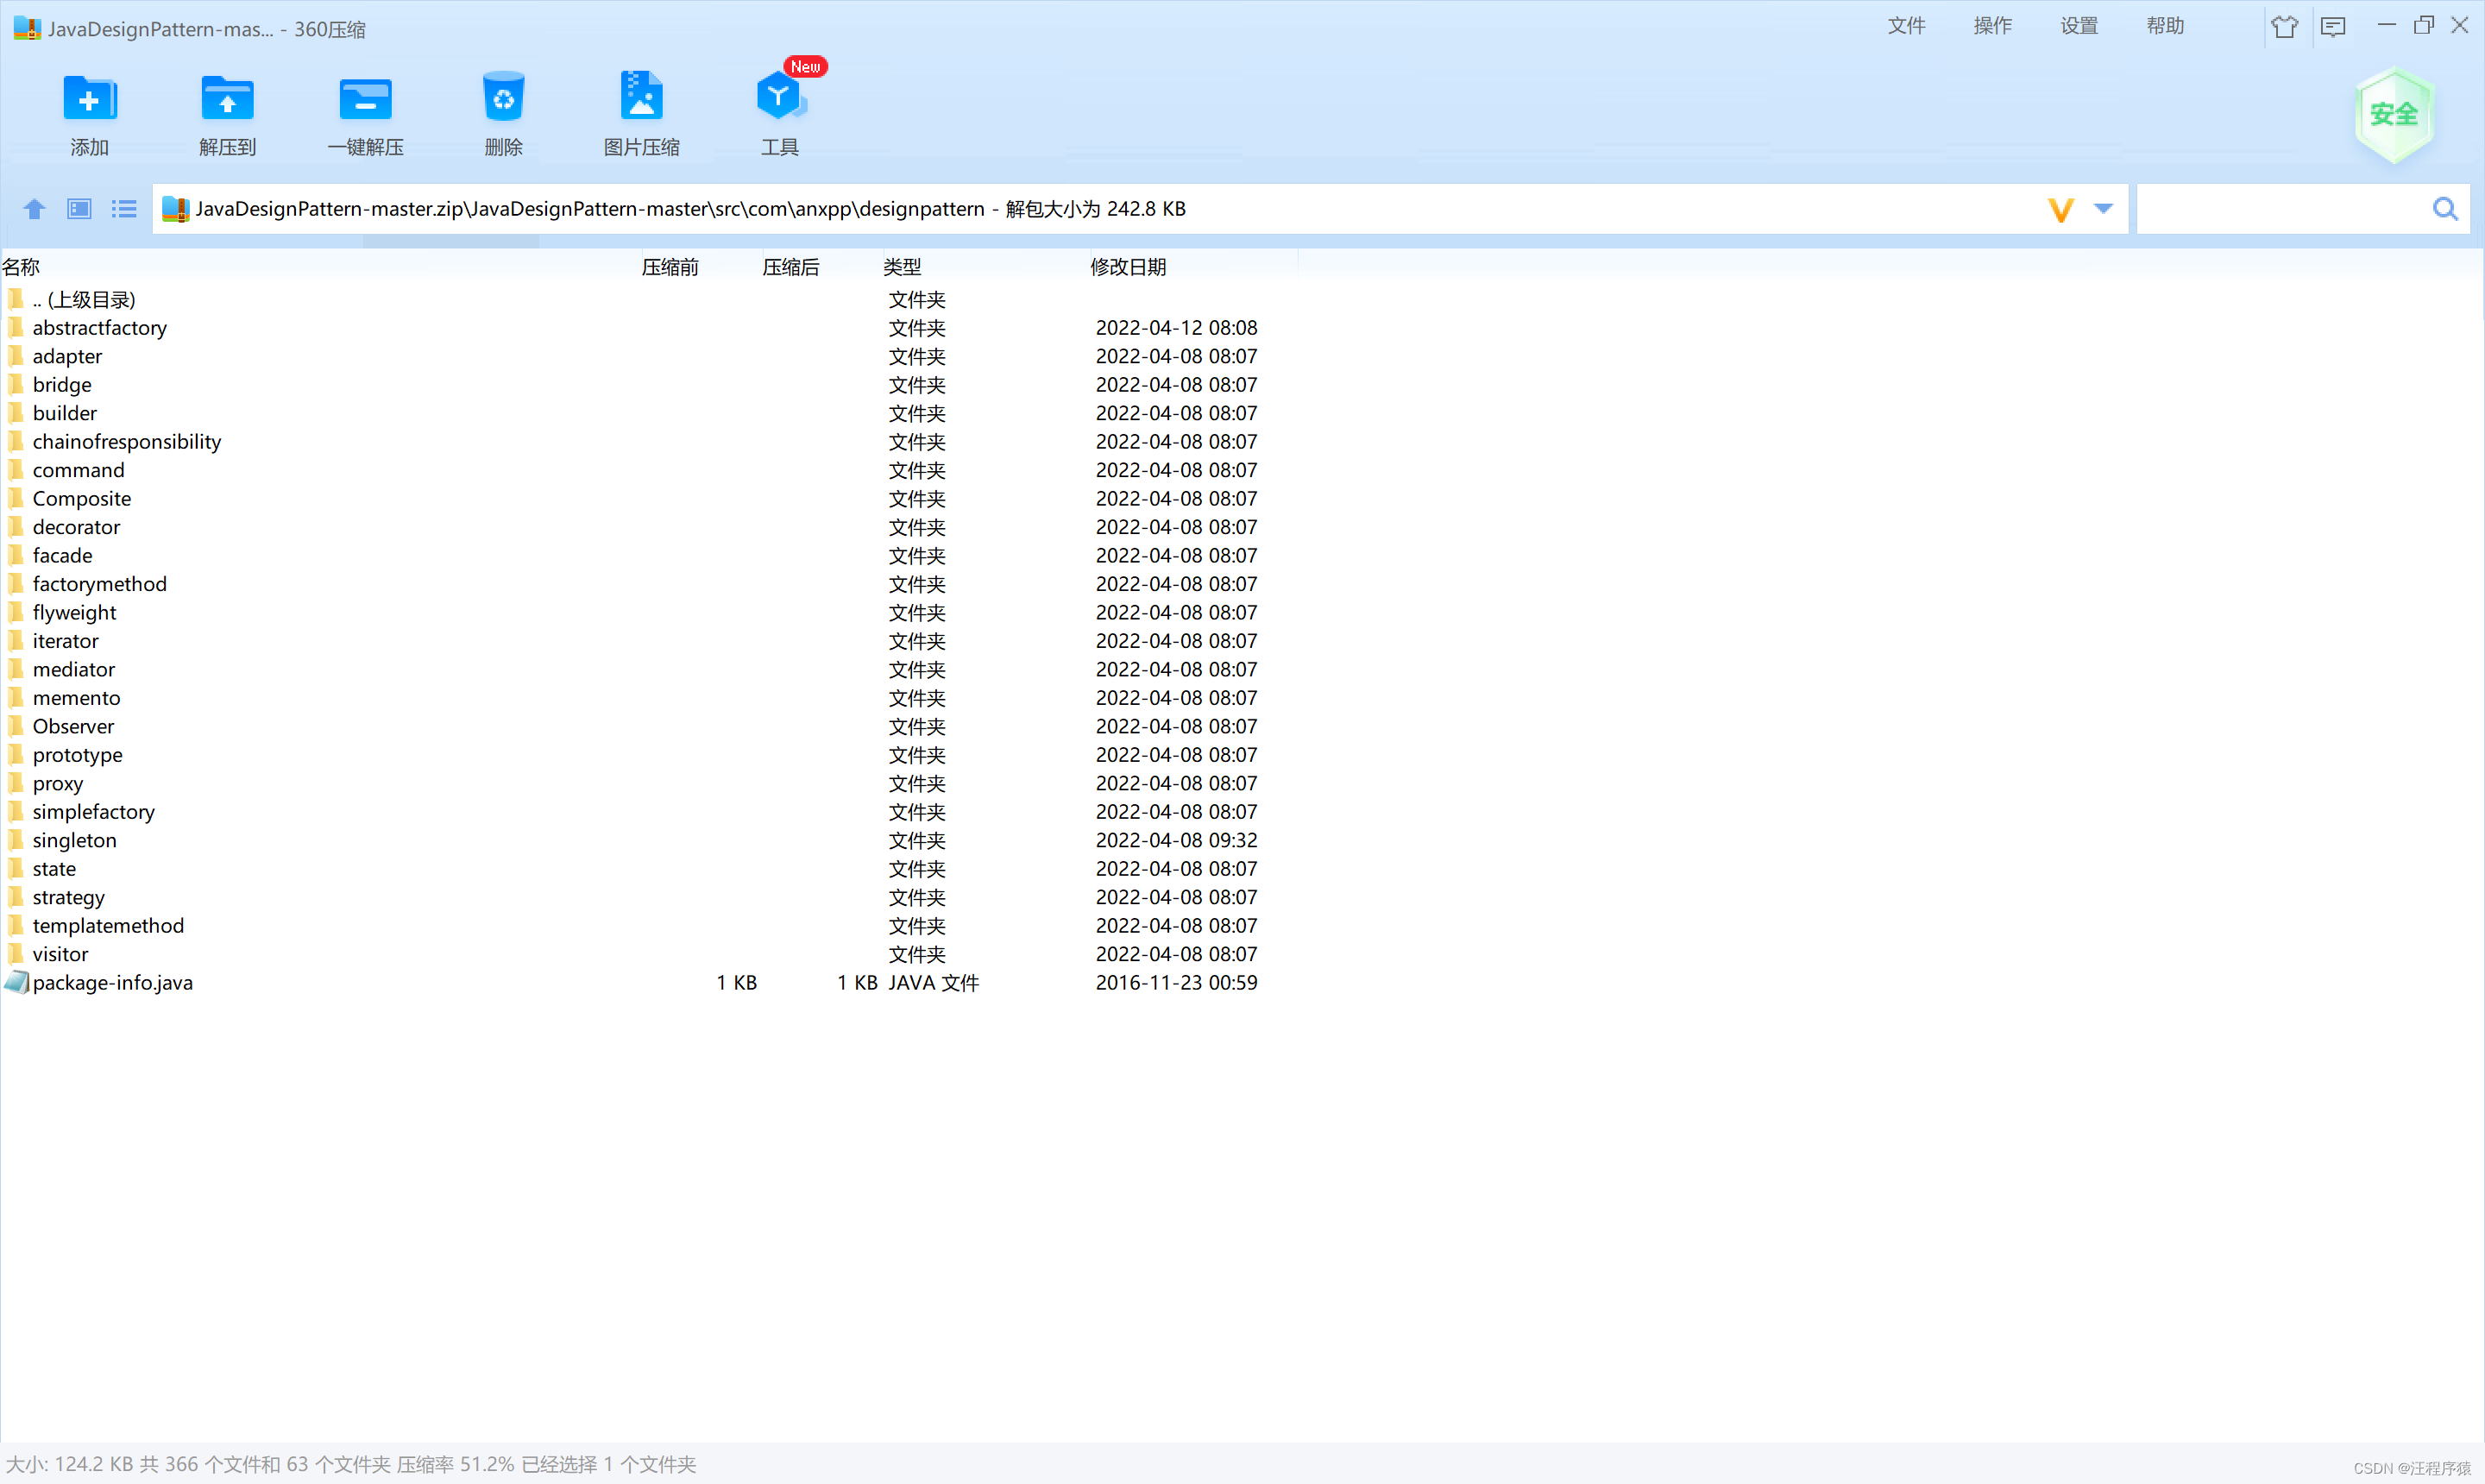Expand the address path dropdown arrow
This screenshot has height=1484, width=2485.
coord(2103,209)
